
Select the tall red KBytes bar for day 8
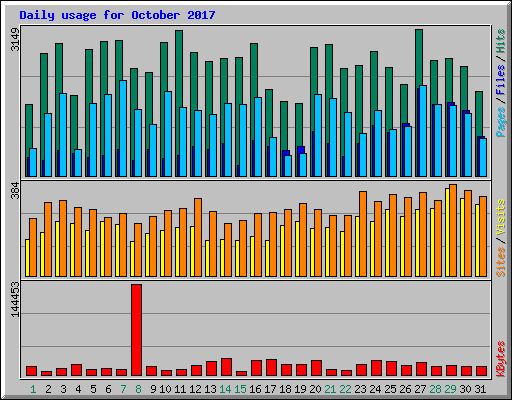(x=136, y=330)
